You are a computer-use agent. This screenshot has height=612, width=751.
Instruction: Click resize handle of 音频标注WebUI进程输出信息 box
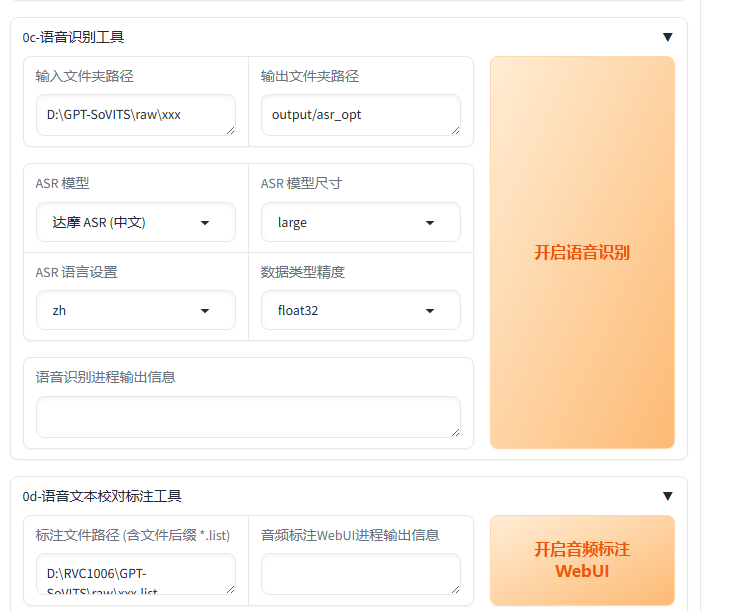pyautogui.click(x=455, y=589)
